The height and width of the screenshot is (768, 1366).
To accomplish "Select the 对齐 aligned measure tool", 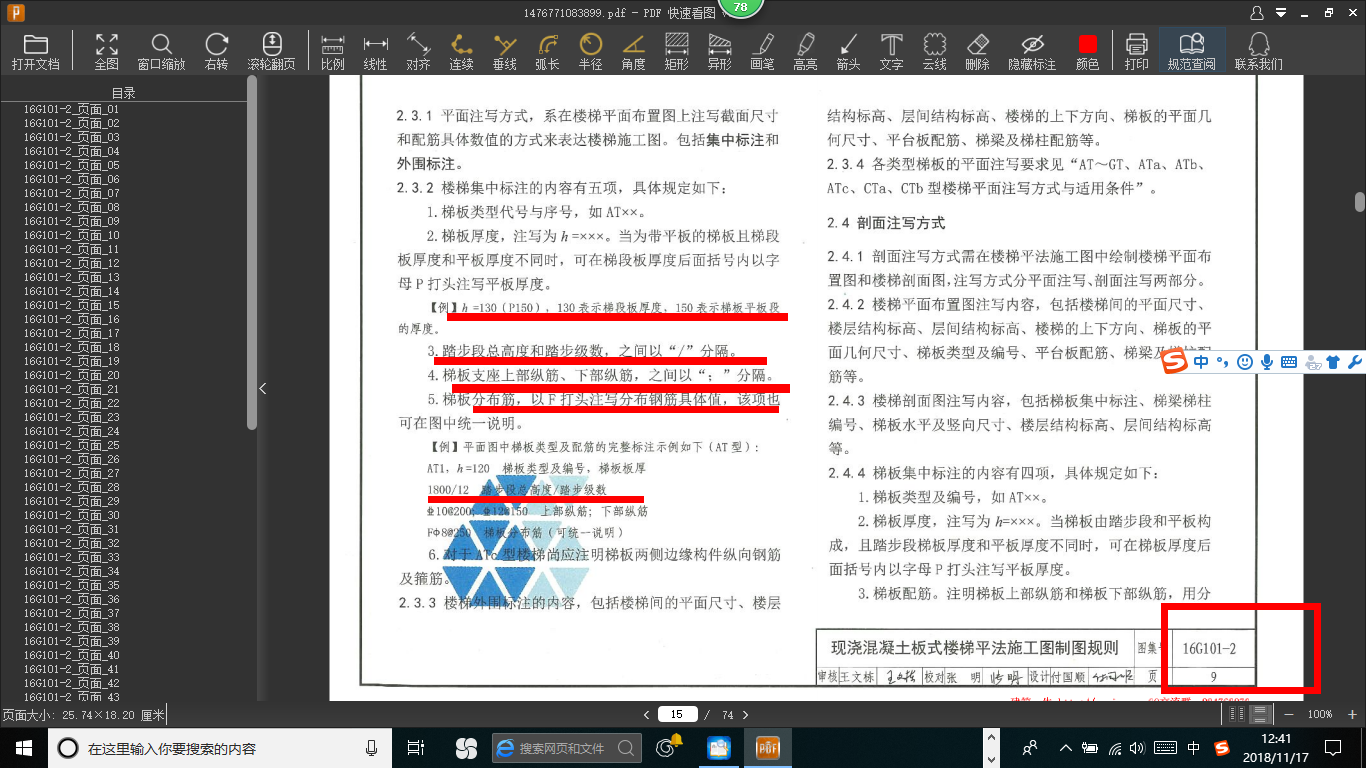I will (x=418, y=51).
